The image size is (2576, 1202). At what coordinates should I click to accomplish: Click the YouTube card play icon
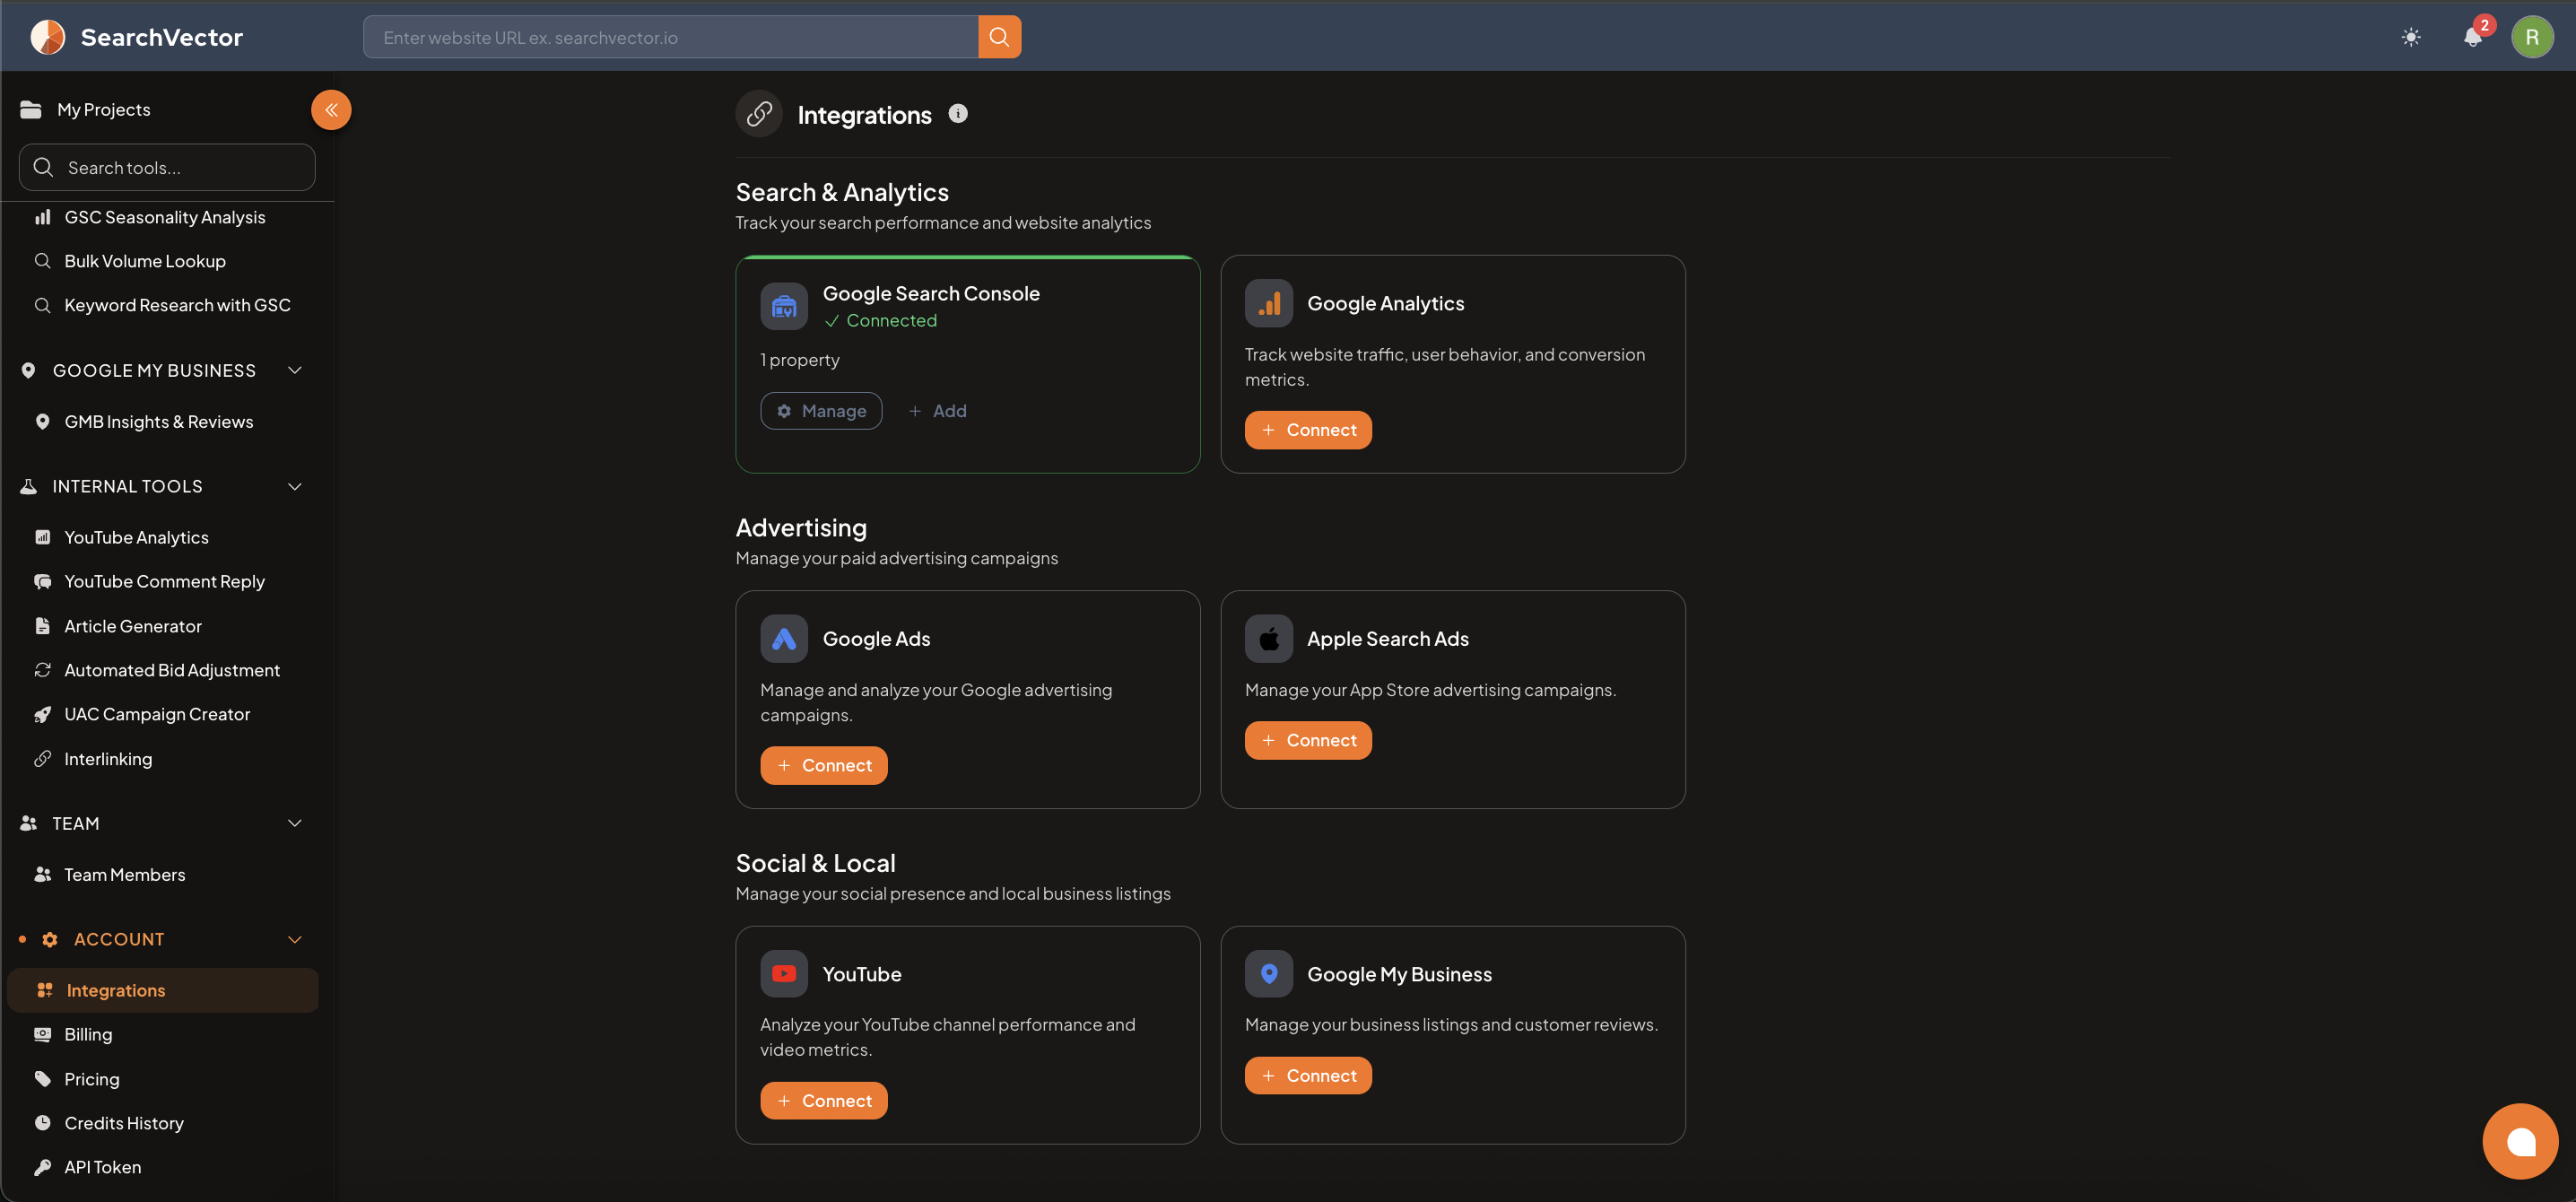784,974
